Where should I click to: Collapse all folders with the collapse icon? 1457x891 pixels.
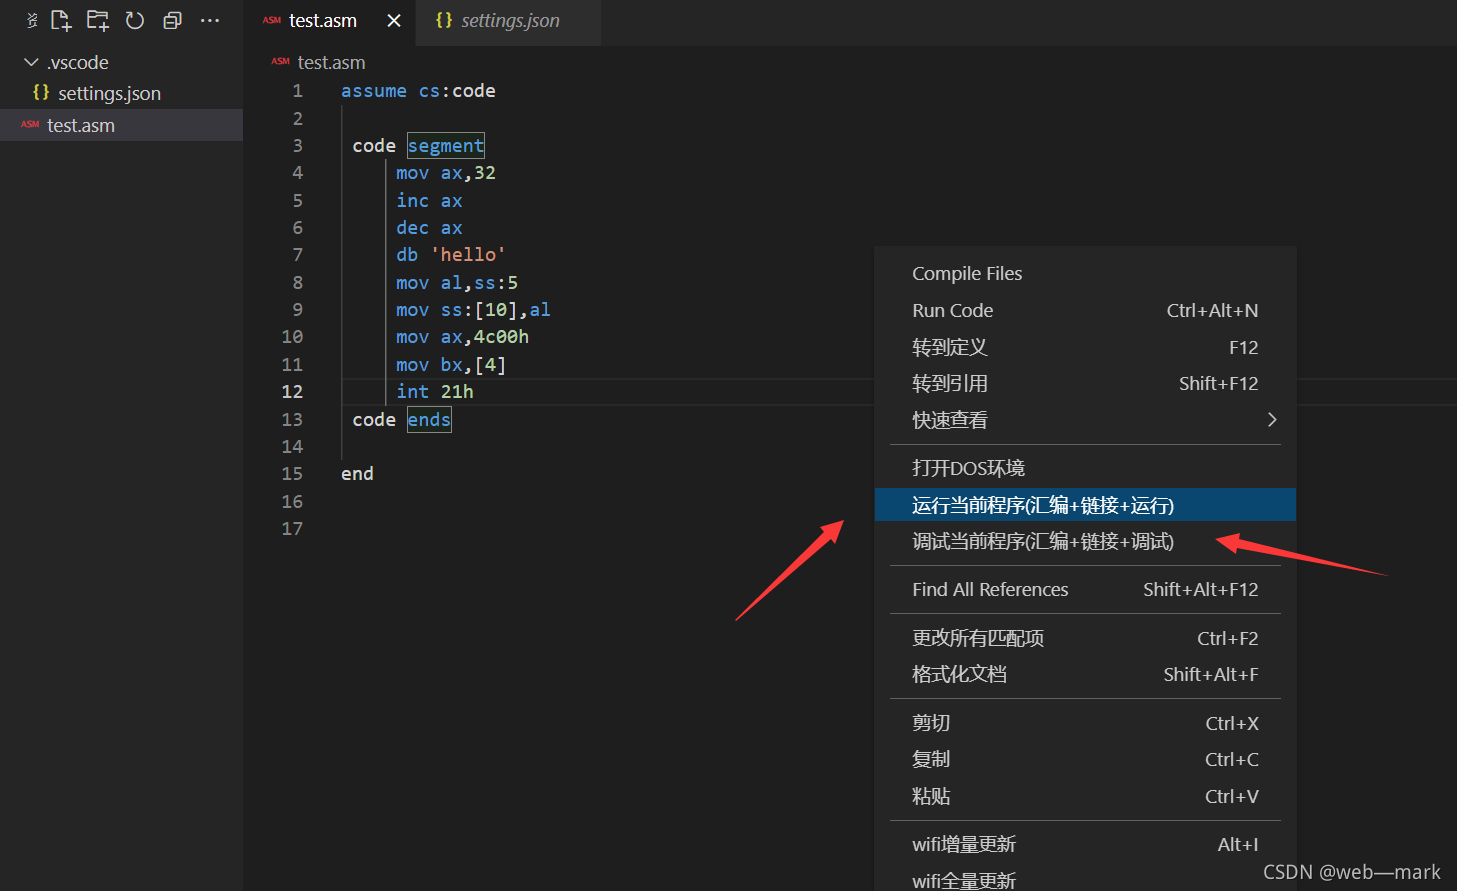pos(172,20)
